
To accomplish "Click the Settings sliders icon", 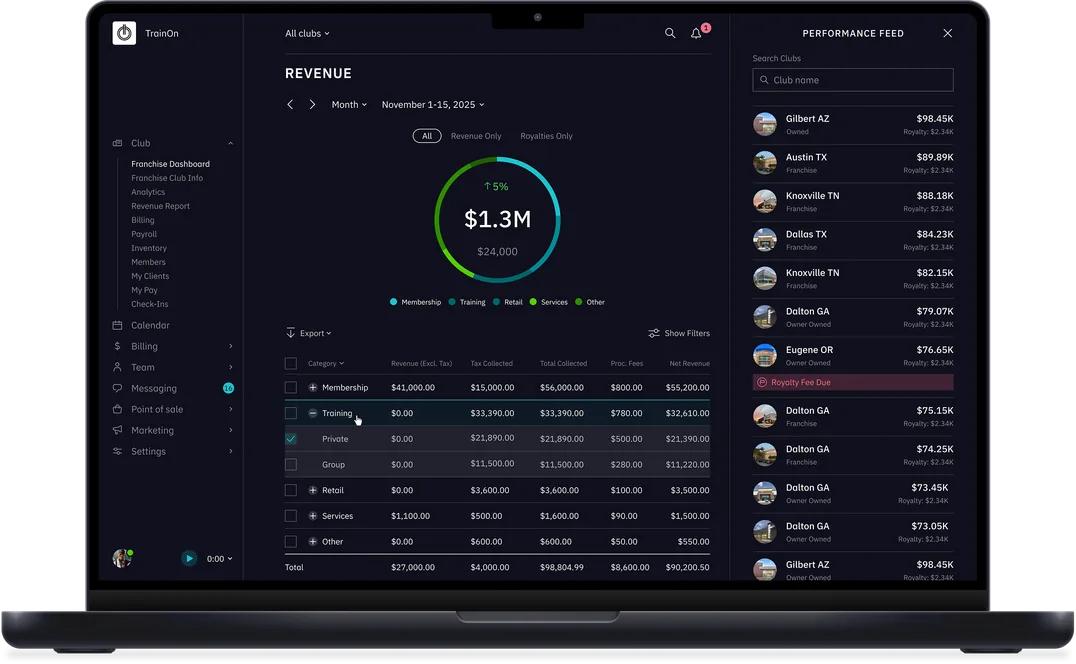I will [x=117, y=451].
